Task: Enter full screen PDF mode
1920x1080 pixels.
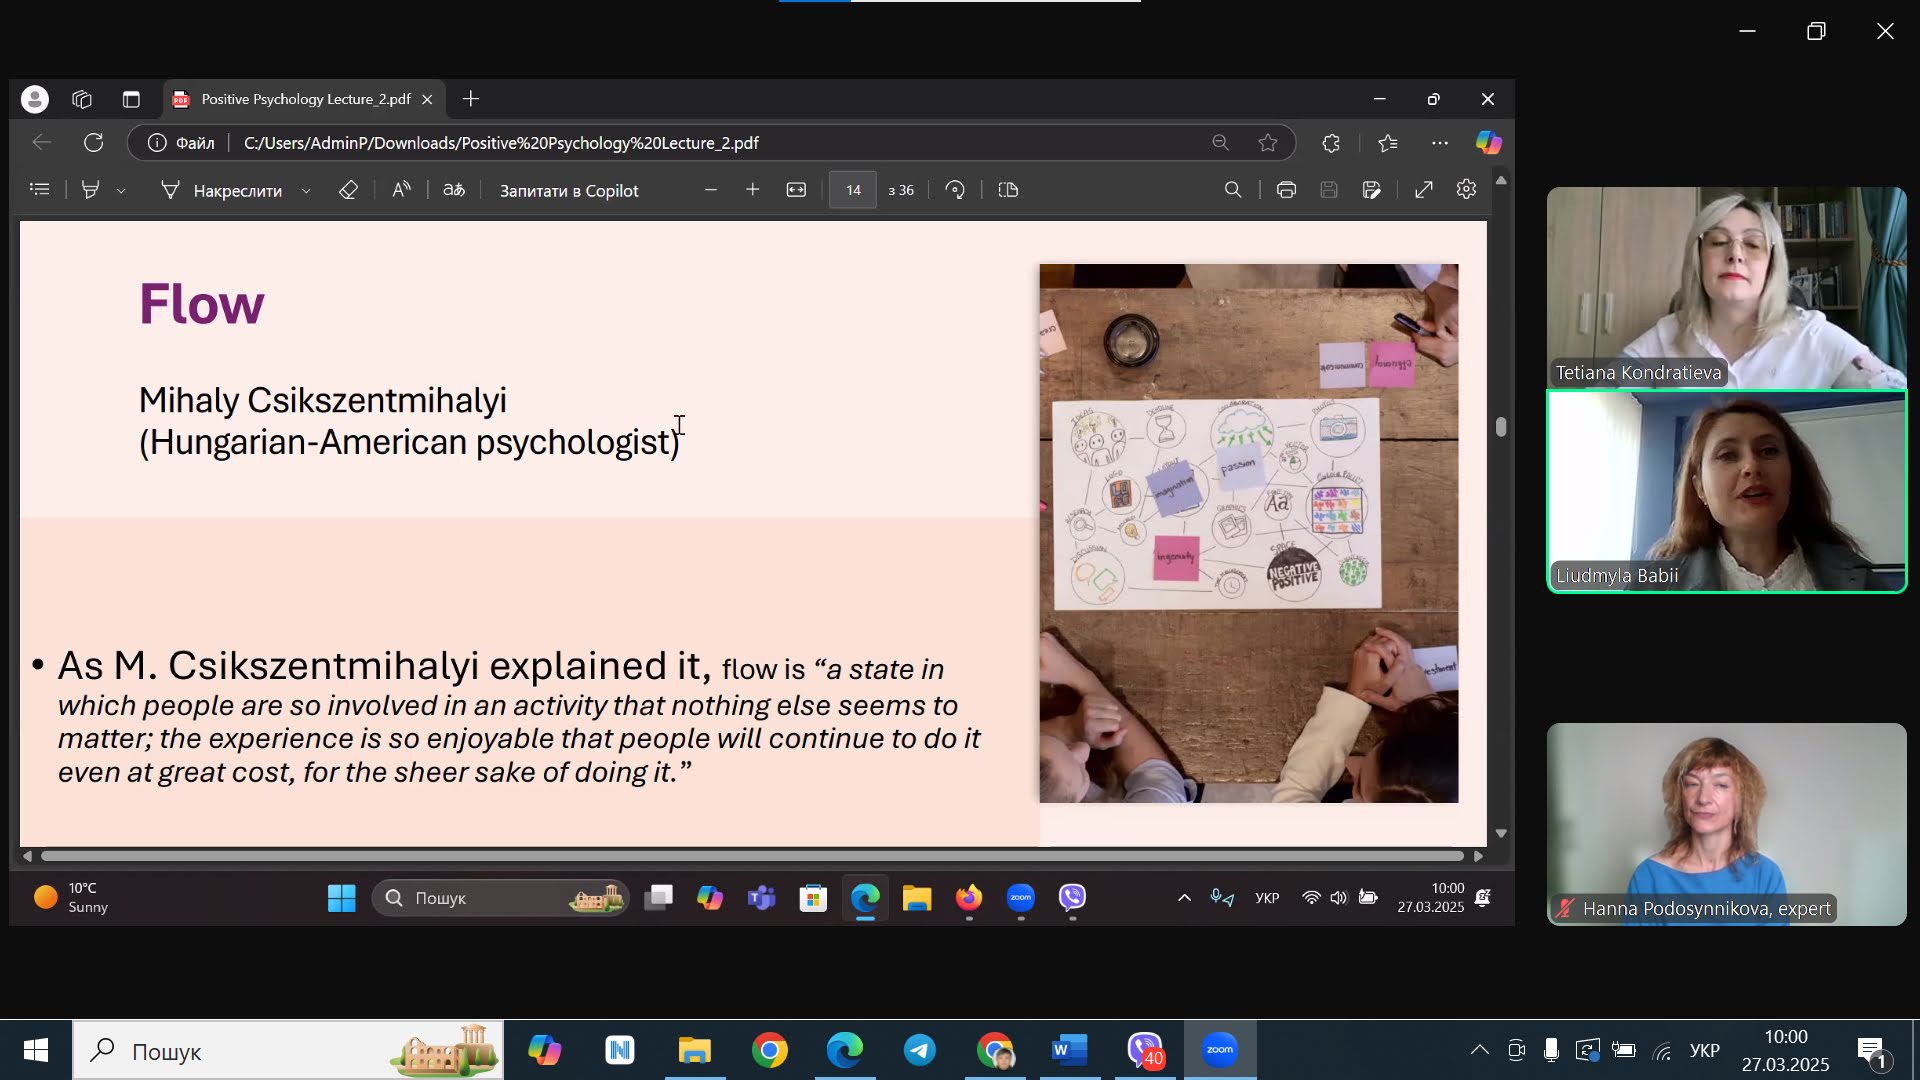Action: (1424, 190)
